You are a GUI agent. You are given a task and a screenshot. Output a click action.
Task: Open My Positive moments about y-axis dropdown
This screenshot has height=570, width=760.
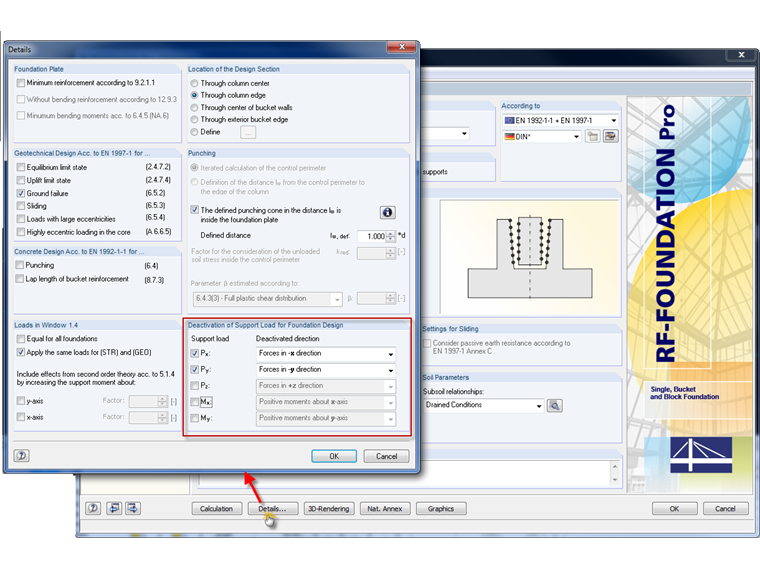pos(326,418)
